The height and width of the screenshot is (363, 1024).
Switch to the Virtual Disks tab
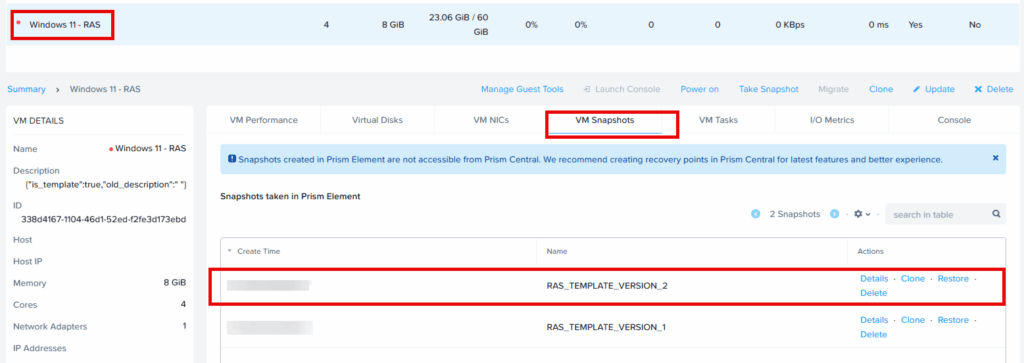click(377, 120)
